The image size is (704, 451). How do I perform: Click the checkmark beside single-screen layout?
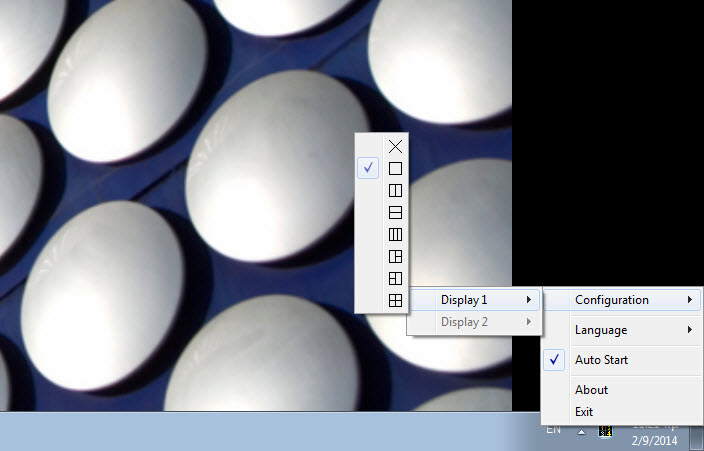point(368,168)
